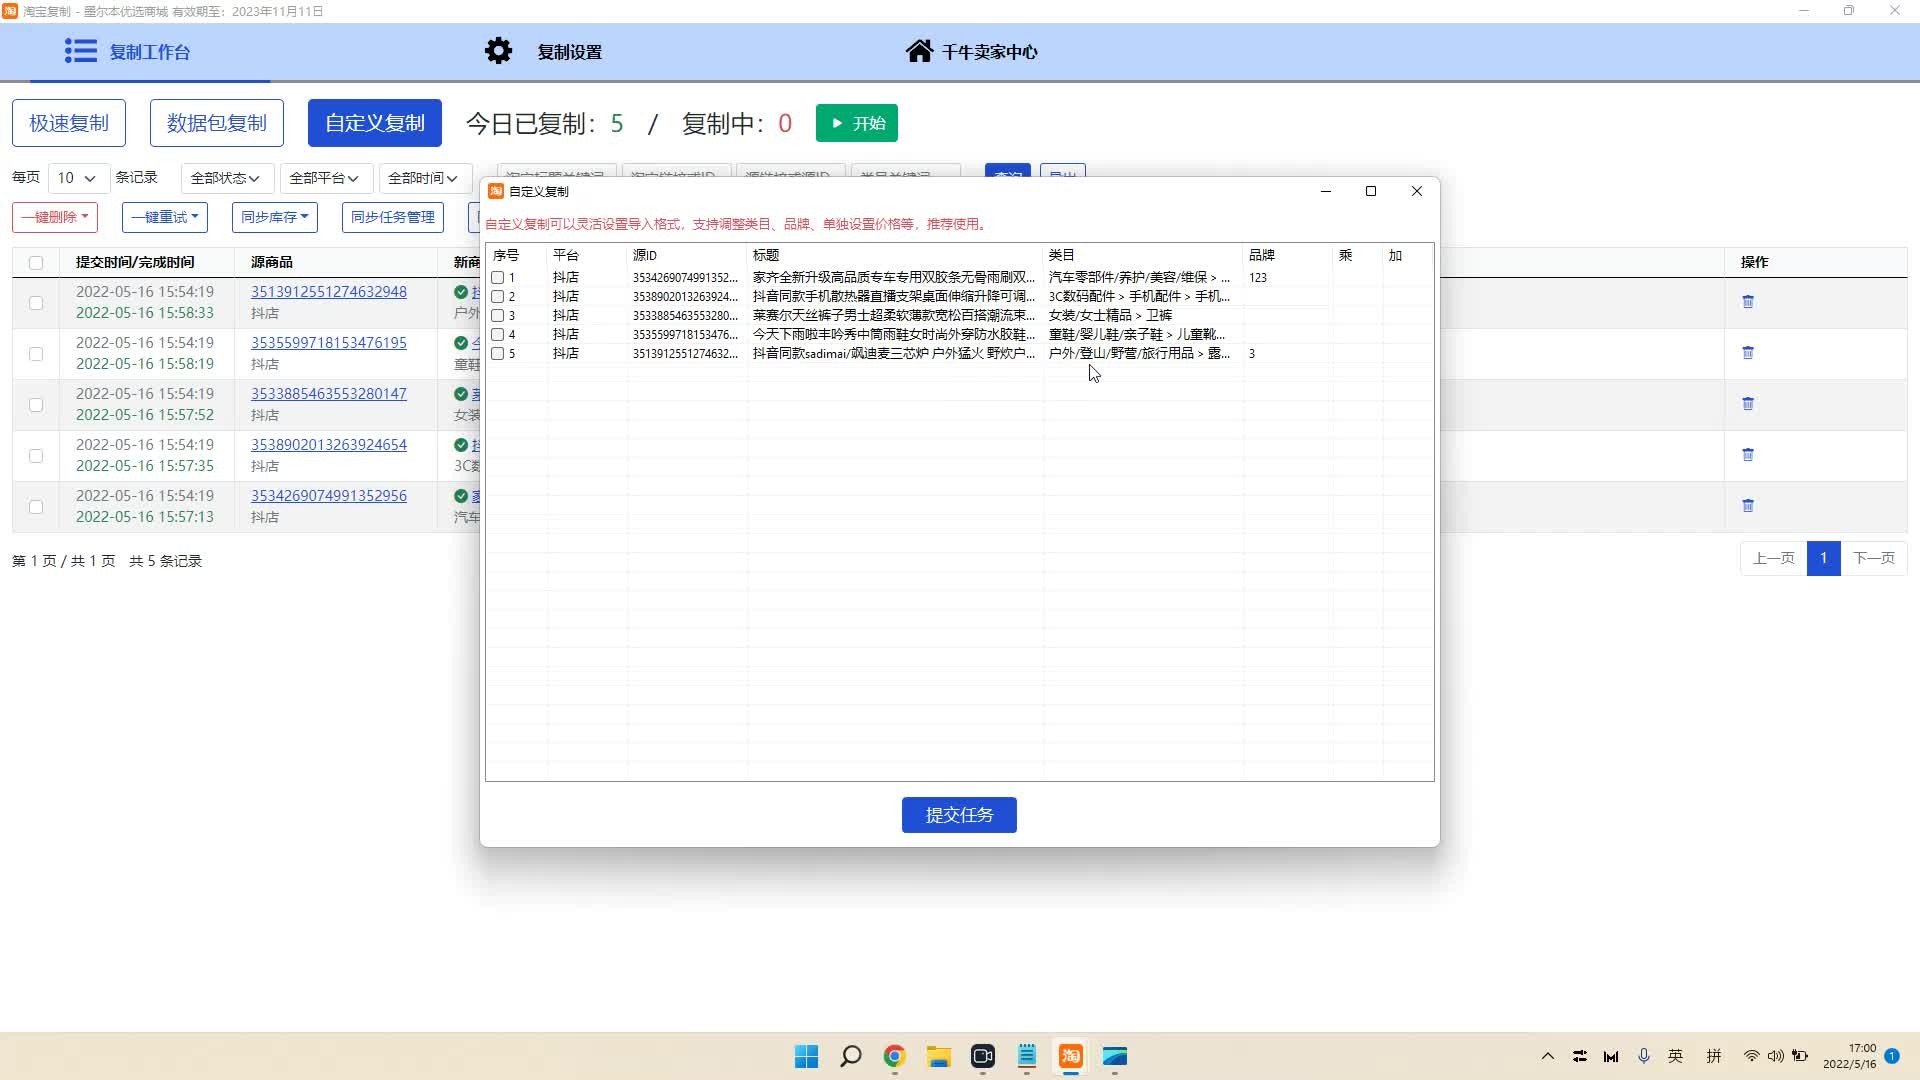Show hidden tray icons chevron
This screenshot has height=1080, width=1920.
pos(1548,1056)
